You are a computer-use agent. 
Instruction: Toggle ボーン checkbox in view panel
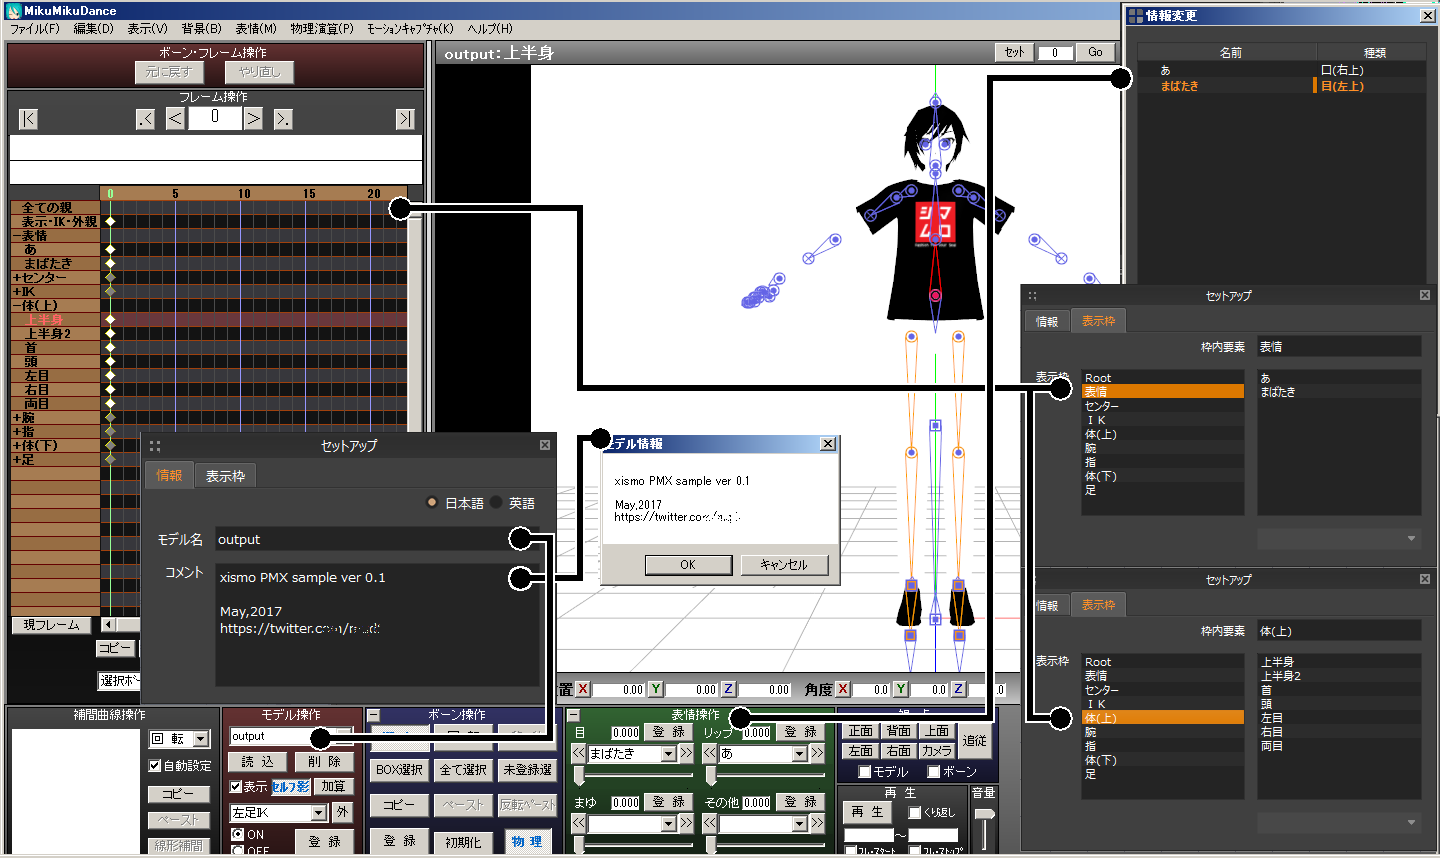tap(933, 772)
